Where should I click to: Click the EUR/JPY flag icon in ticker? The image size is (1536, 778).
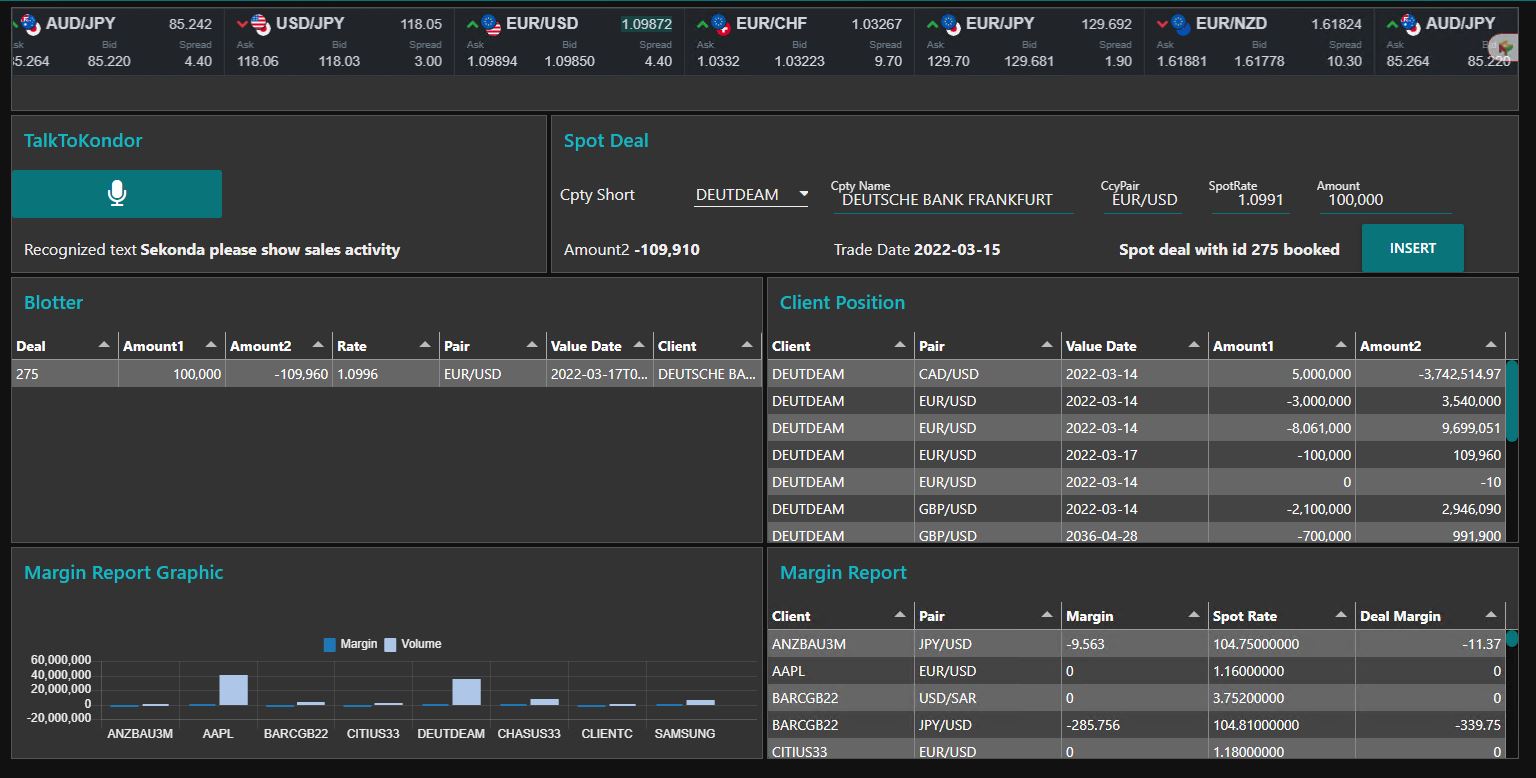pos(951,24)
